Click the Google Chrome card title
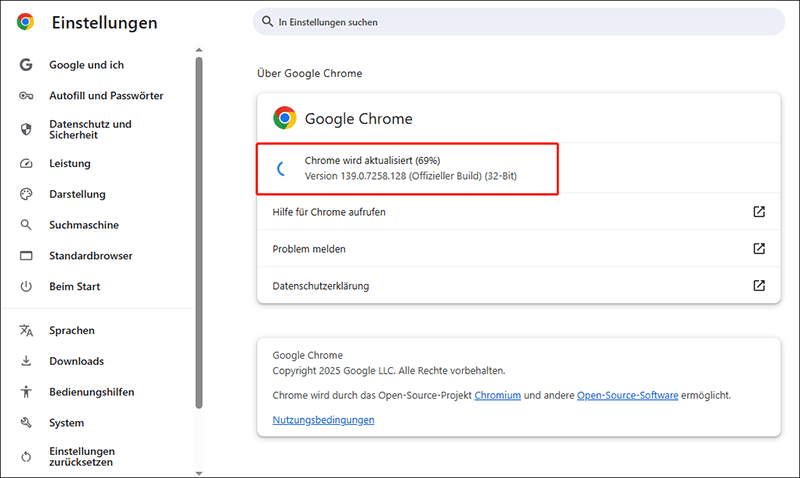Image resolution: width=800 pixels, height=478 pixels. point(359,118)
